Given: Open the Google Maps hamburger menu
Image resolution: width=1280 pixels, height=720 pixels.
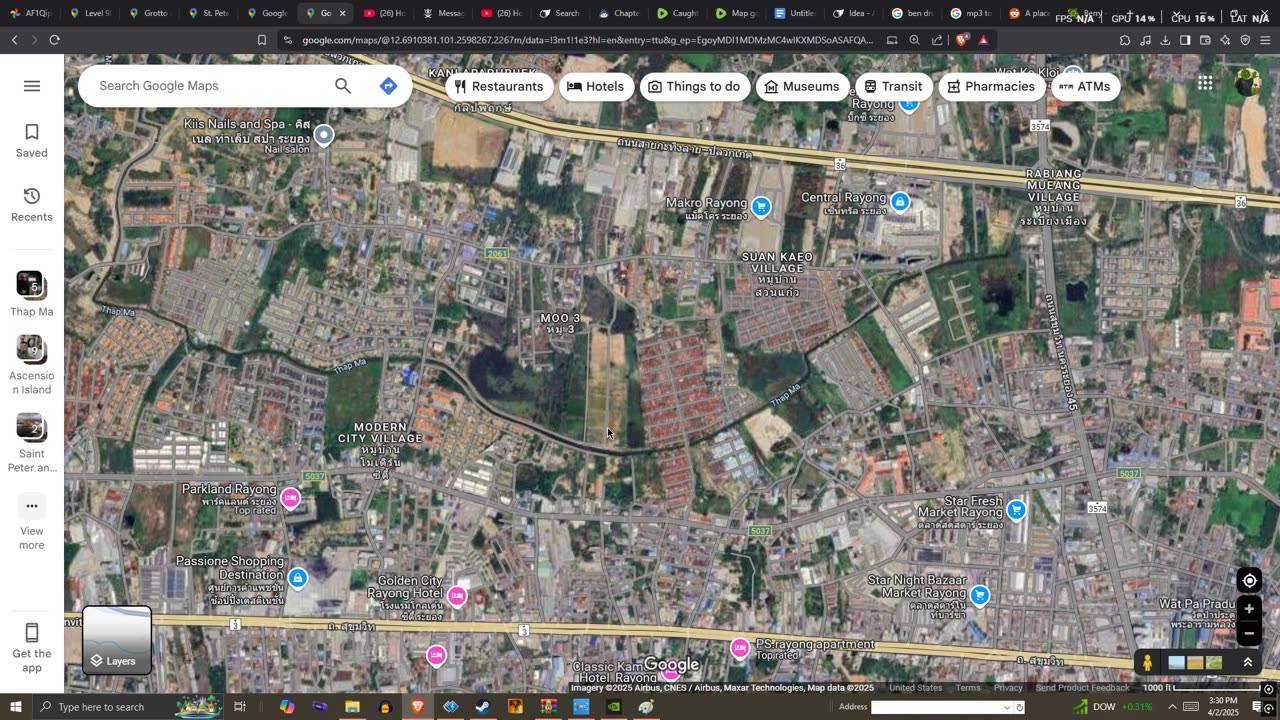Looking at the screenshot, I should (32, 86).
